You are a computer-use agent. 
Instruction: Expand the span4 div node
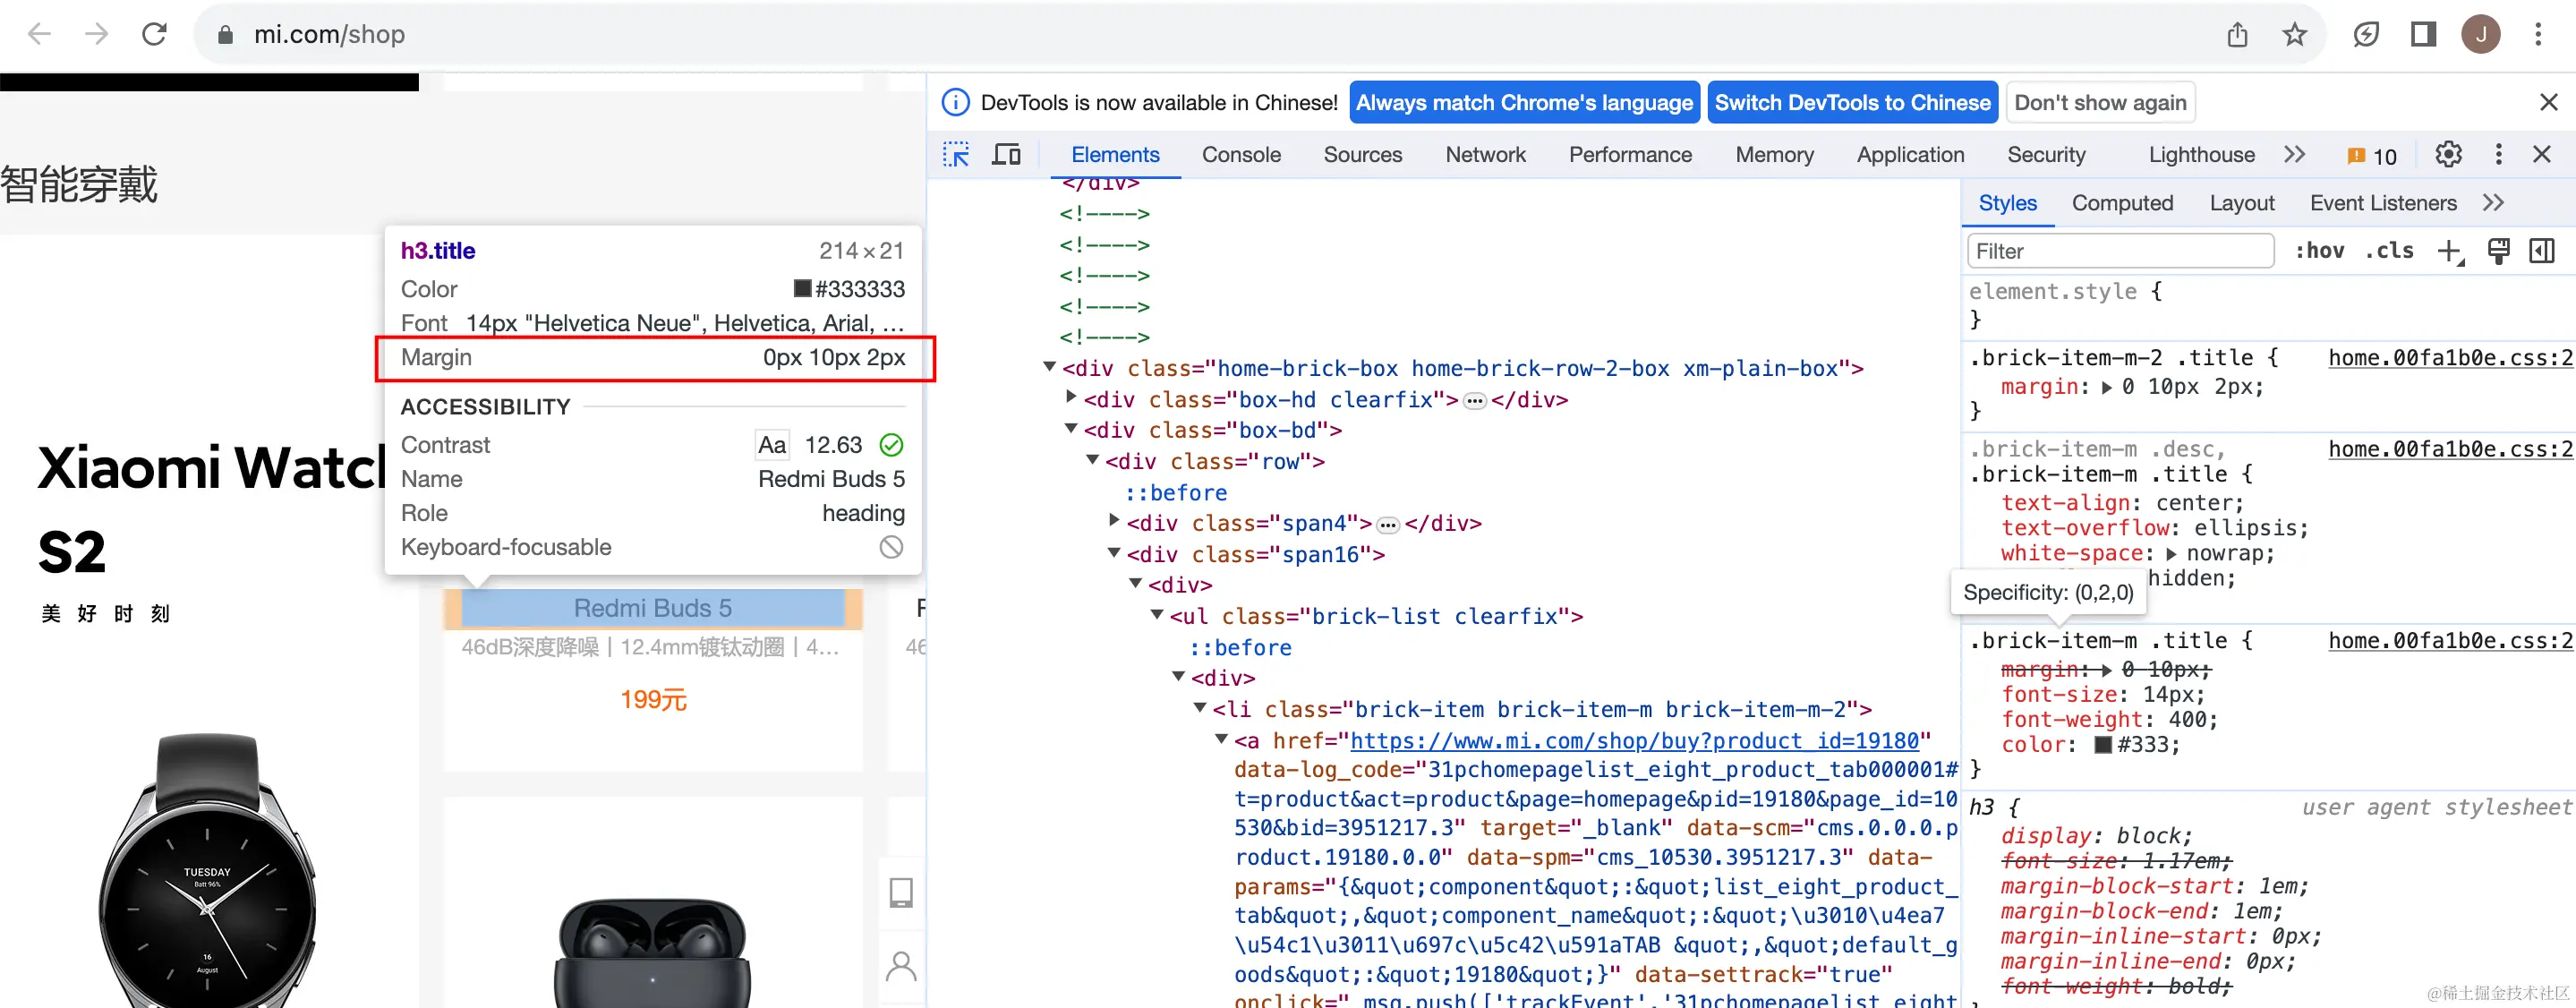(1114, 520)
